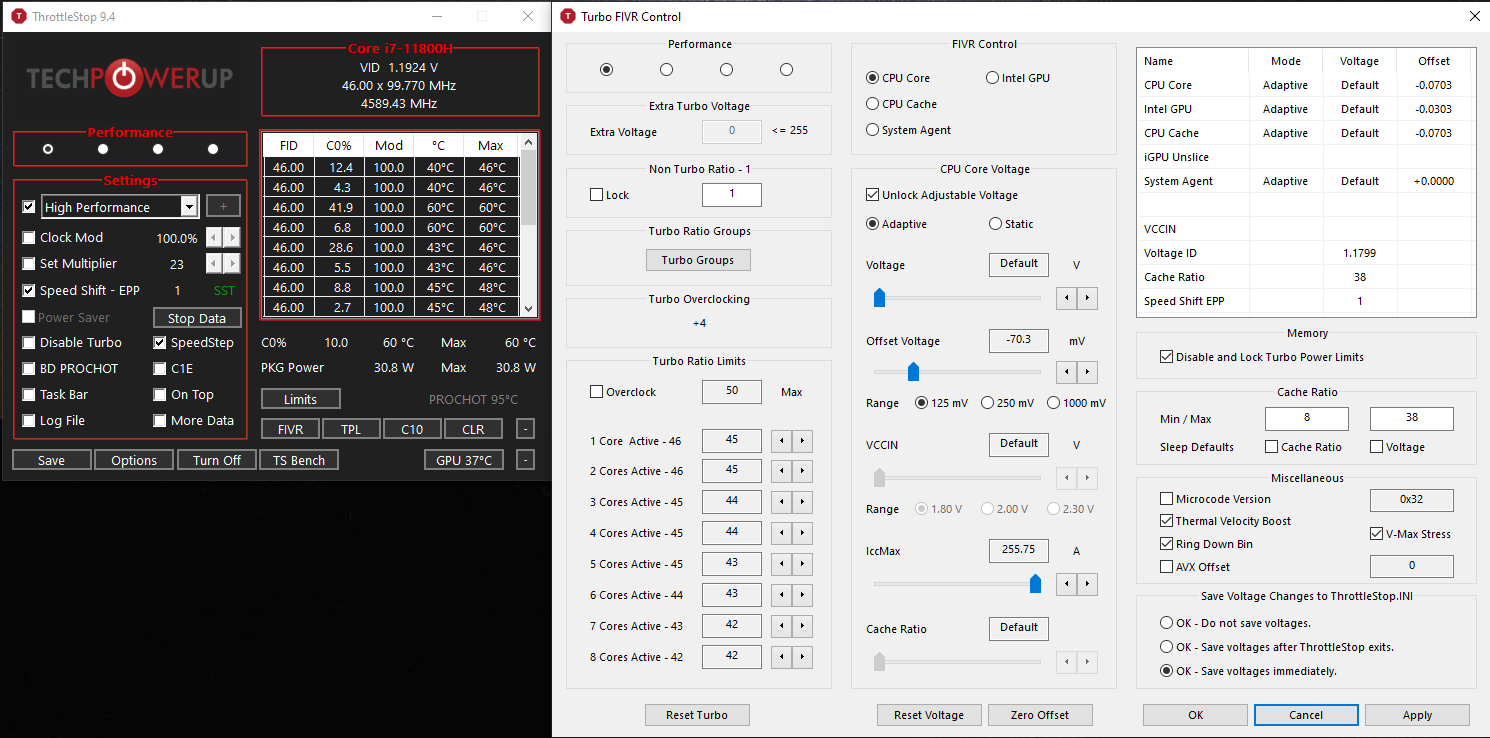Enable BD PROCHOT
The width and height of the screenshot is (1490, 738).
tap(29, 369)
